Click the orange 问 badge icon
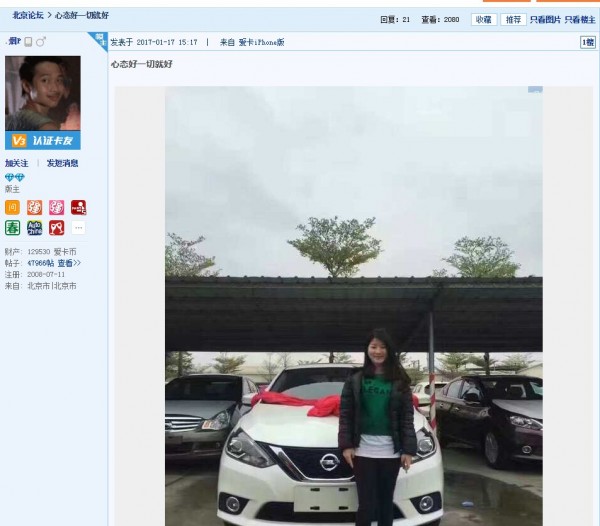Image resolution: width=600 pixels, height=526 pixels. tap(12, 207)
